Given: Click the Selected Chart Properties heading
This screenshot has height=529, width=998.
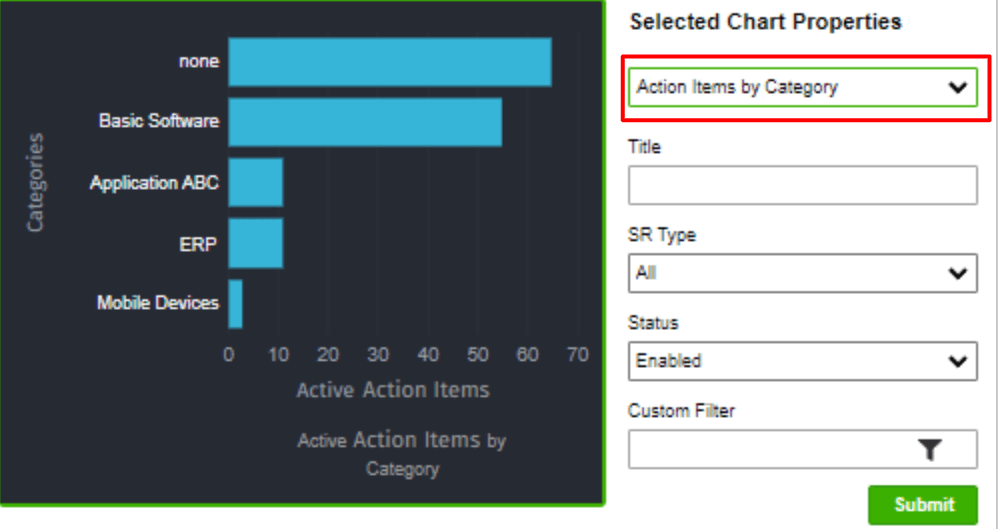Looking at the screenshot, I should point(766,22).
